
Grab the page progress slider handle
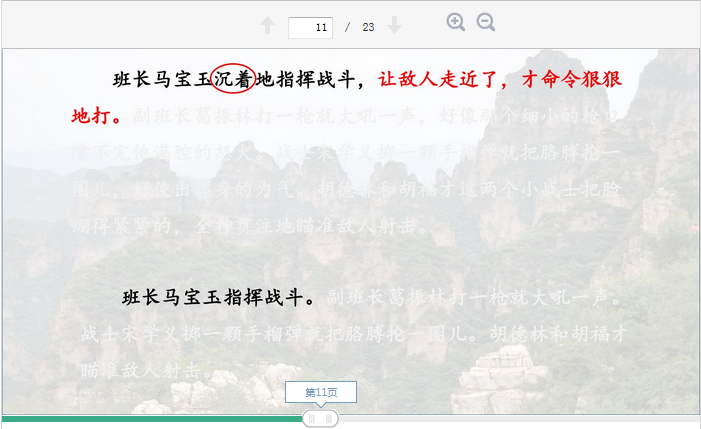(320, 419)
